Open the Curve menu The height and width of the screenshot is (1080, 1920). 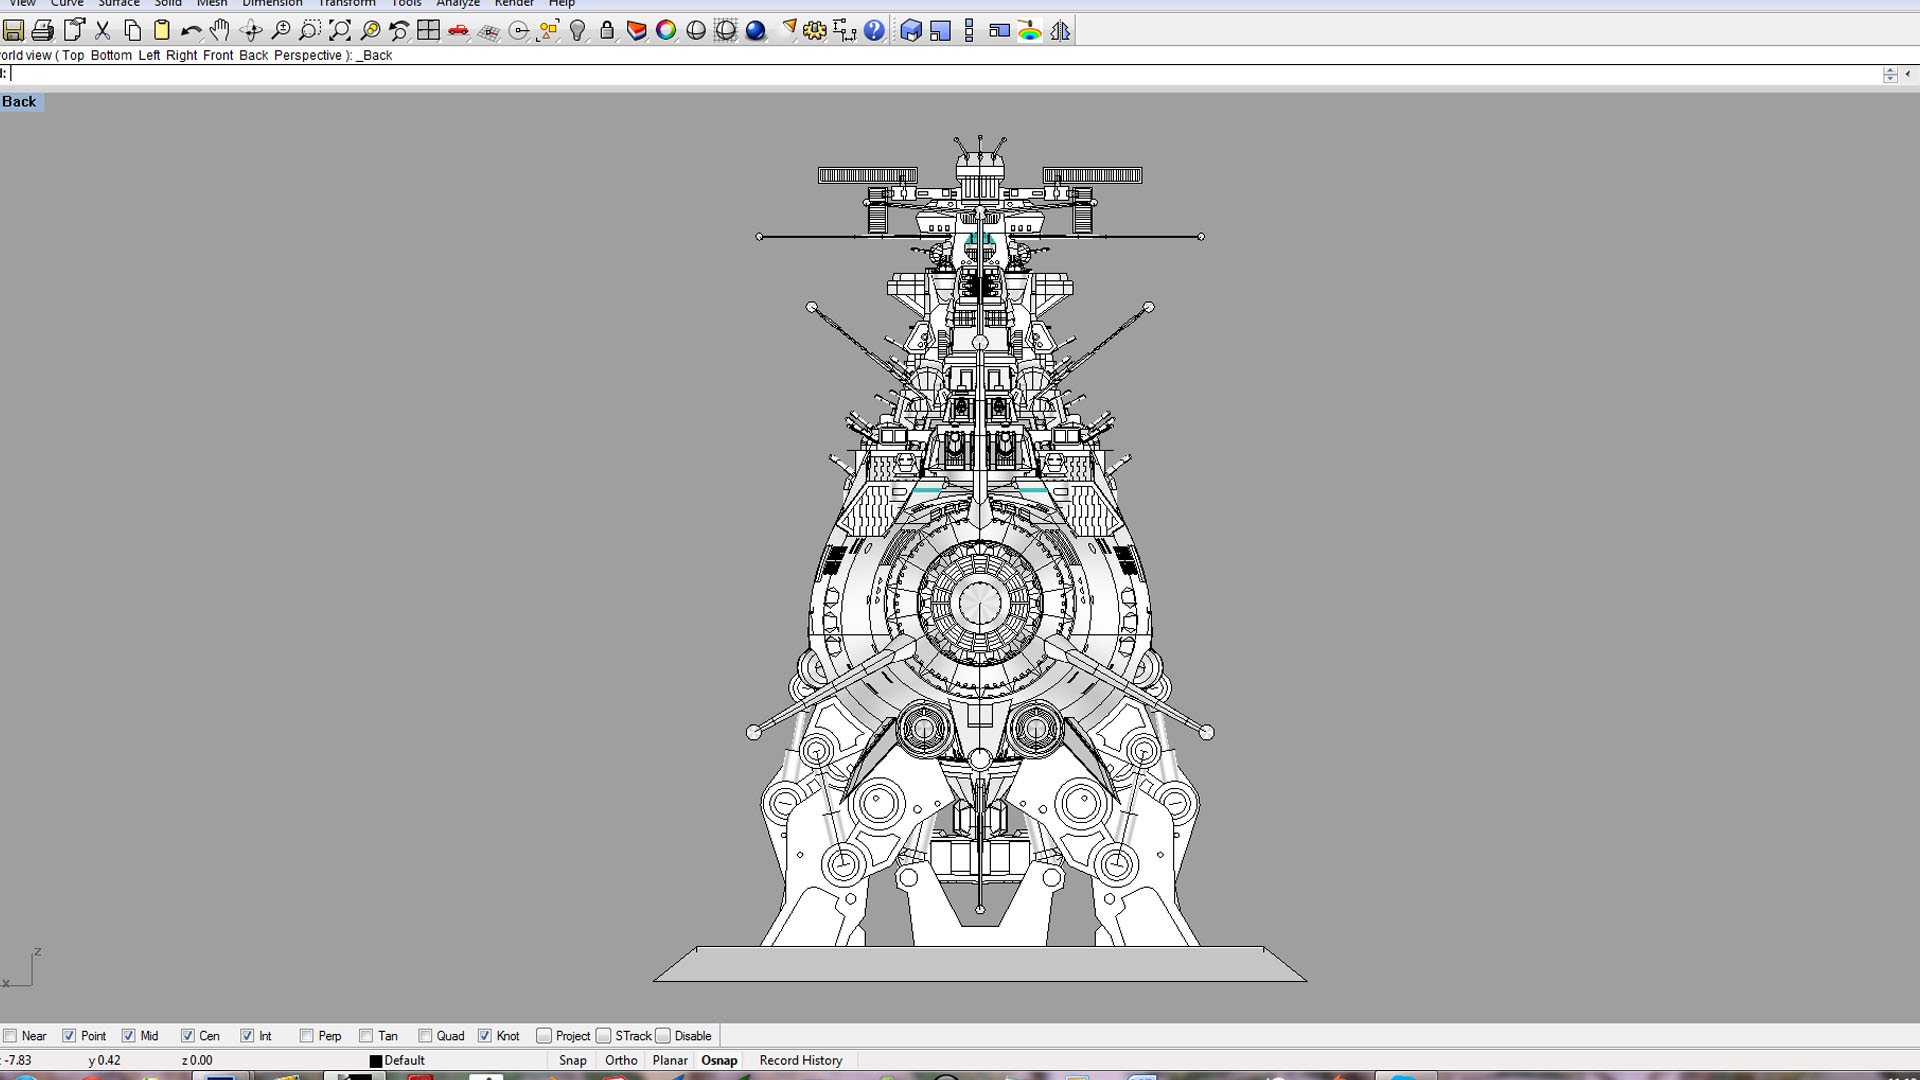[67, 4]
